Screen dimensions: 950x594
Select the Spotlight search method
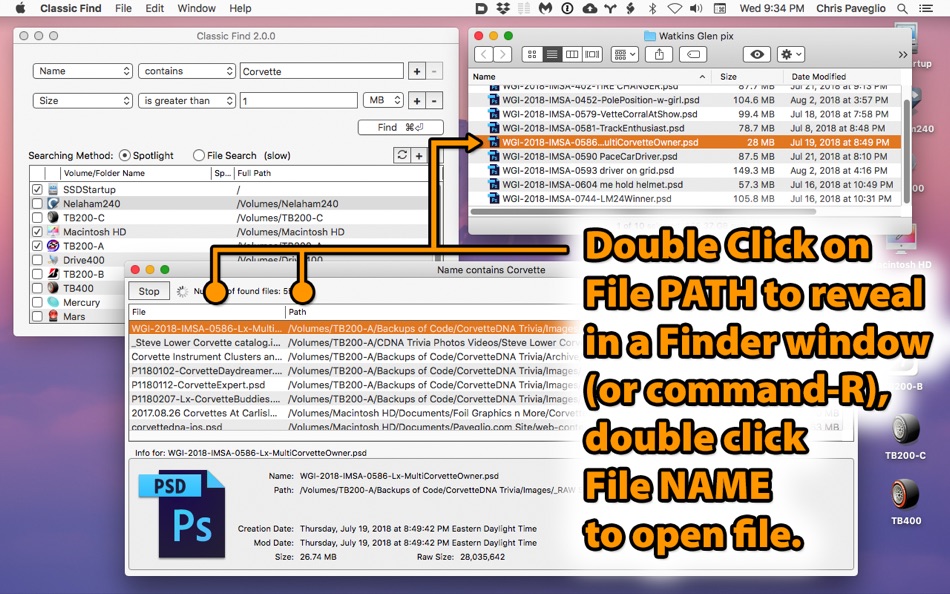pos(125,155)
